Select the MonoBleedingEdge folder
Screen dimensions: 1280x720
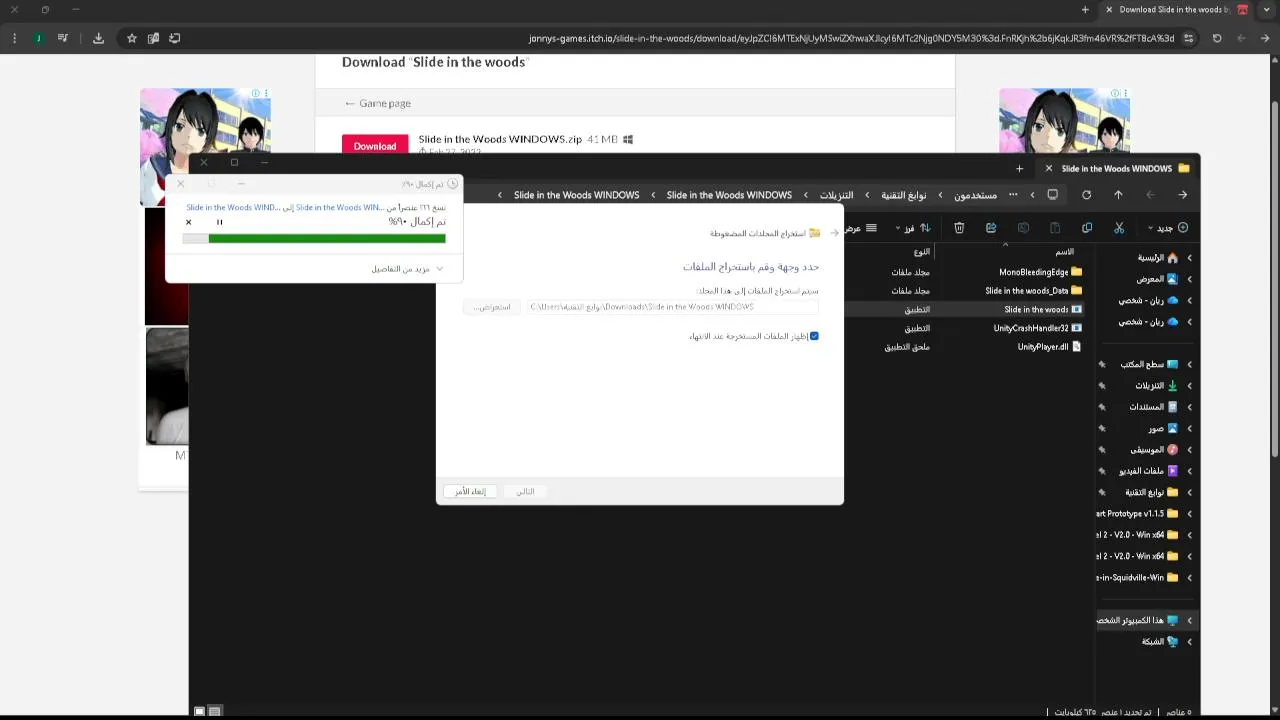point(1040,272)
